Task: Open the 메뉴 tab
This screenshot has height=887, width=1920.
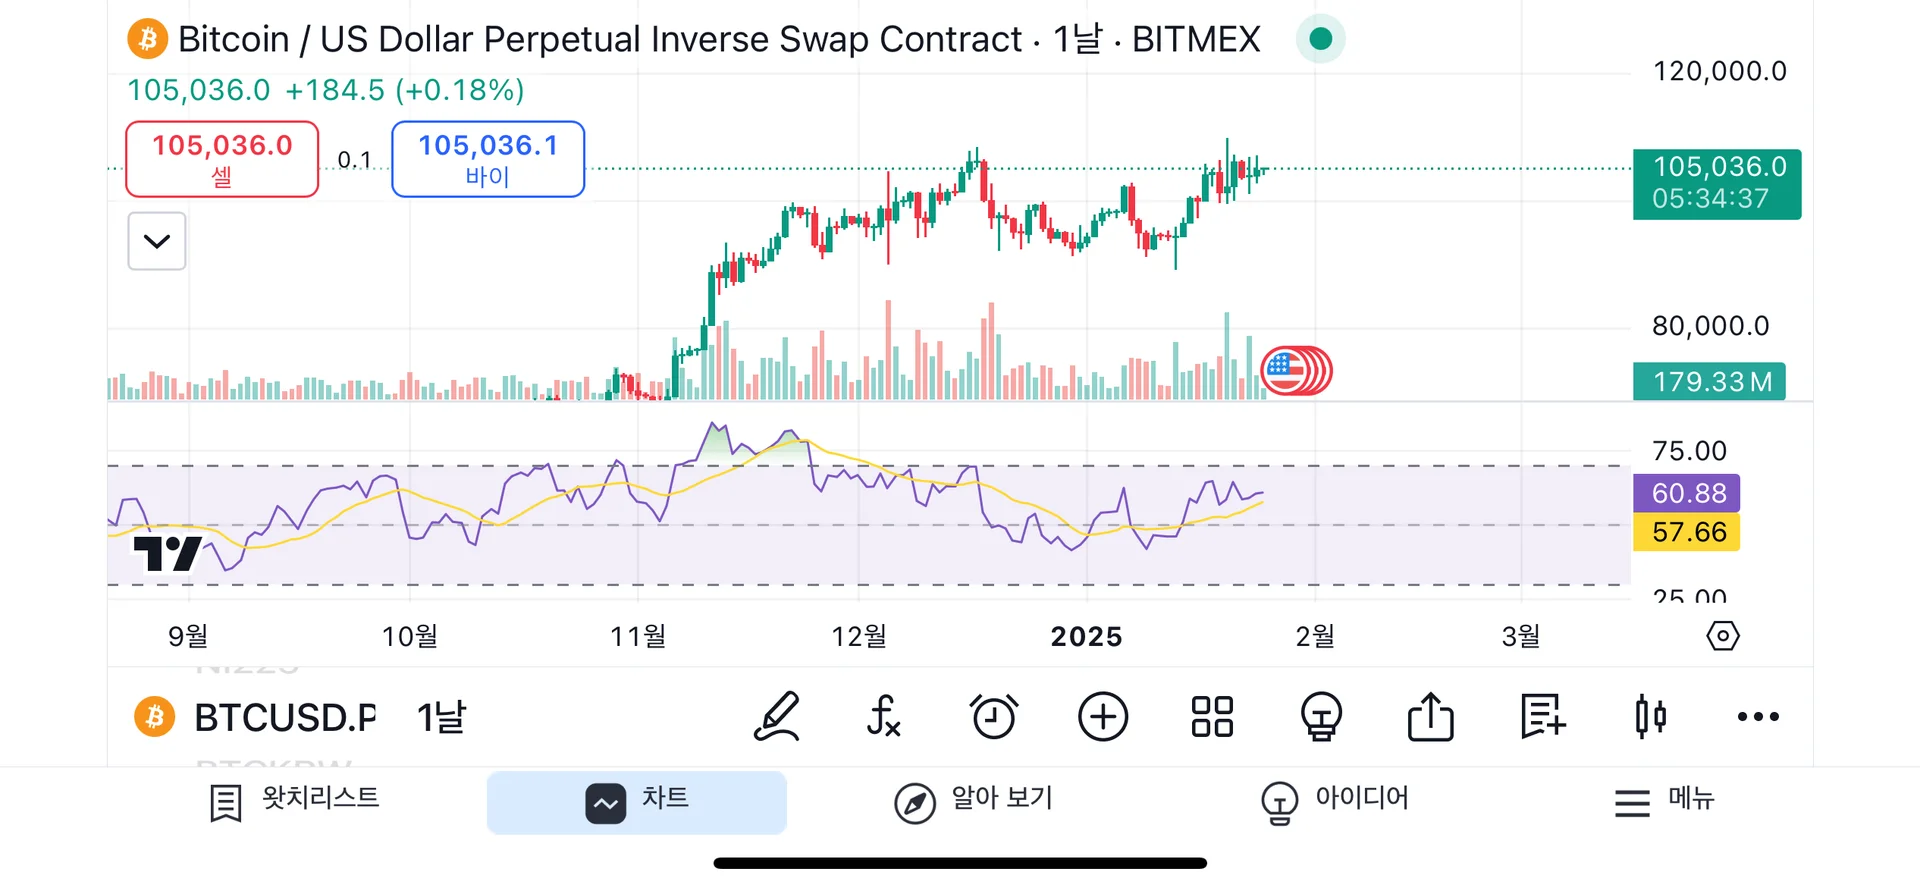Action: tap(1665, 801)
